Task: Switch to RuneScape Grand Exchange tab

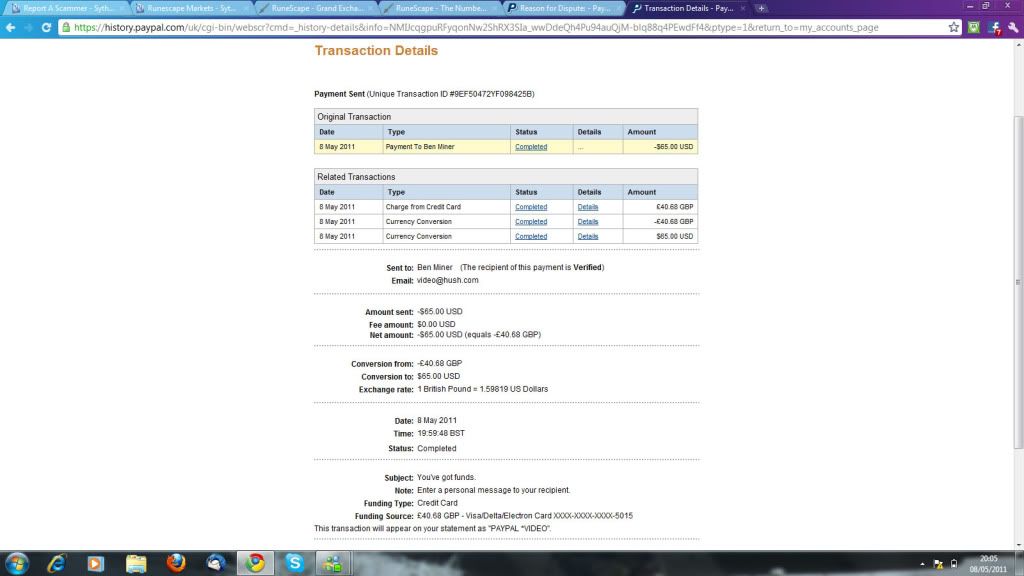Action: click(316, 8)
